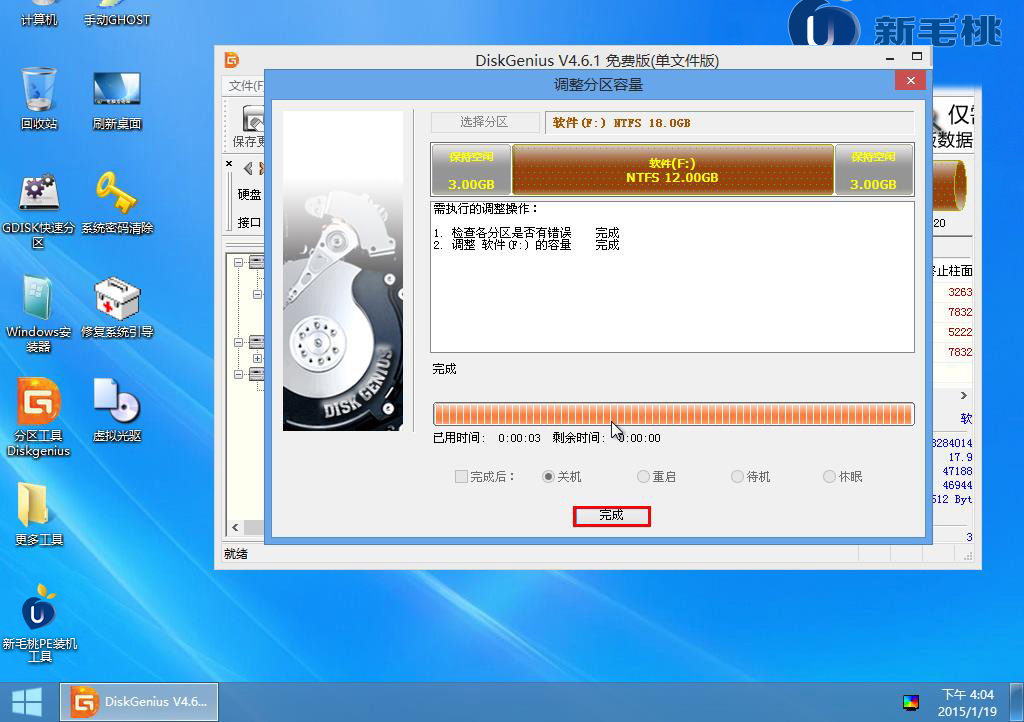The height and width of the screenshot is (722, 1024).
Task: Click the 软件(F:) NTFS 18.0GB partition field
Action: 729,122
